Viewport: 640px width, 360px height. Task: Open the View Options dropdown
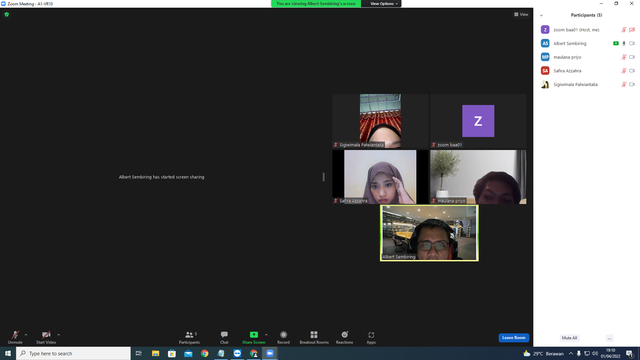pos(383,4)
